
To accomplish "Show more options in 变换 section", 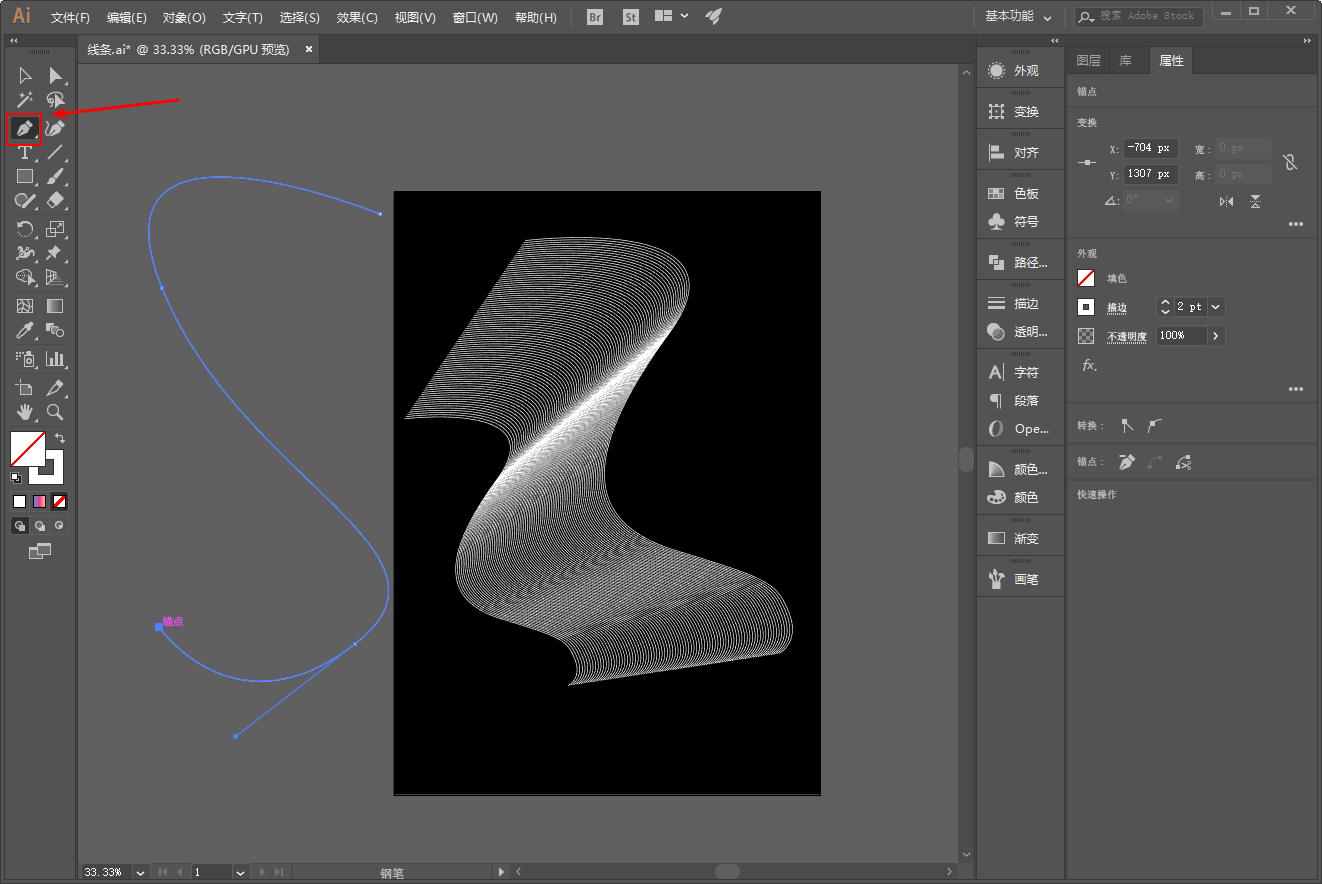I will pos(1296,225).
